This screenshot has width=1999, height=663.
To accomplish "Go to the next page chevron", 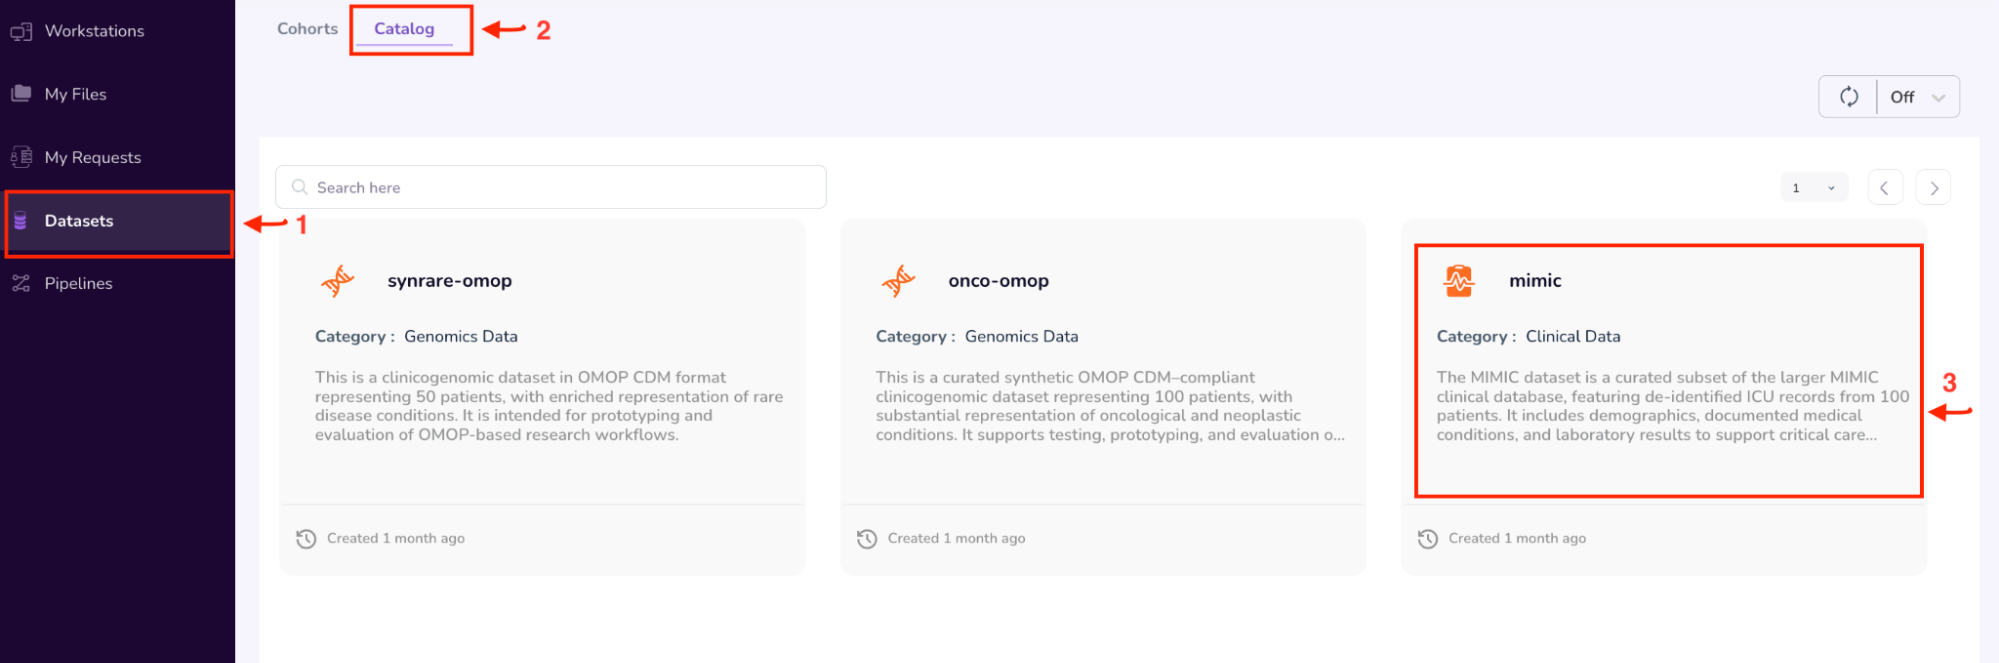I will 1934,188.
